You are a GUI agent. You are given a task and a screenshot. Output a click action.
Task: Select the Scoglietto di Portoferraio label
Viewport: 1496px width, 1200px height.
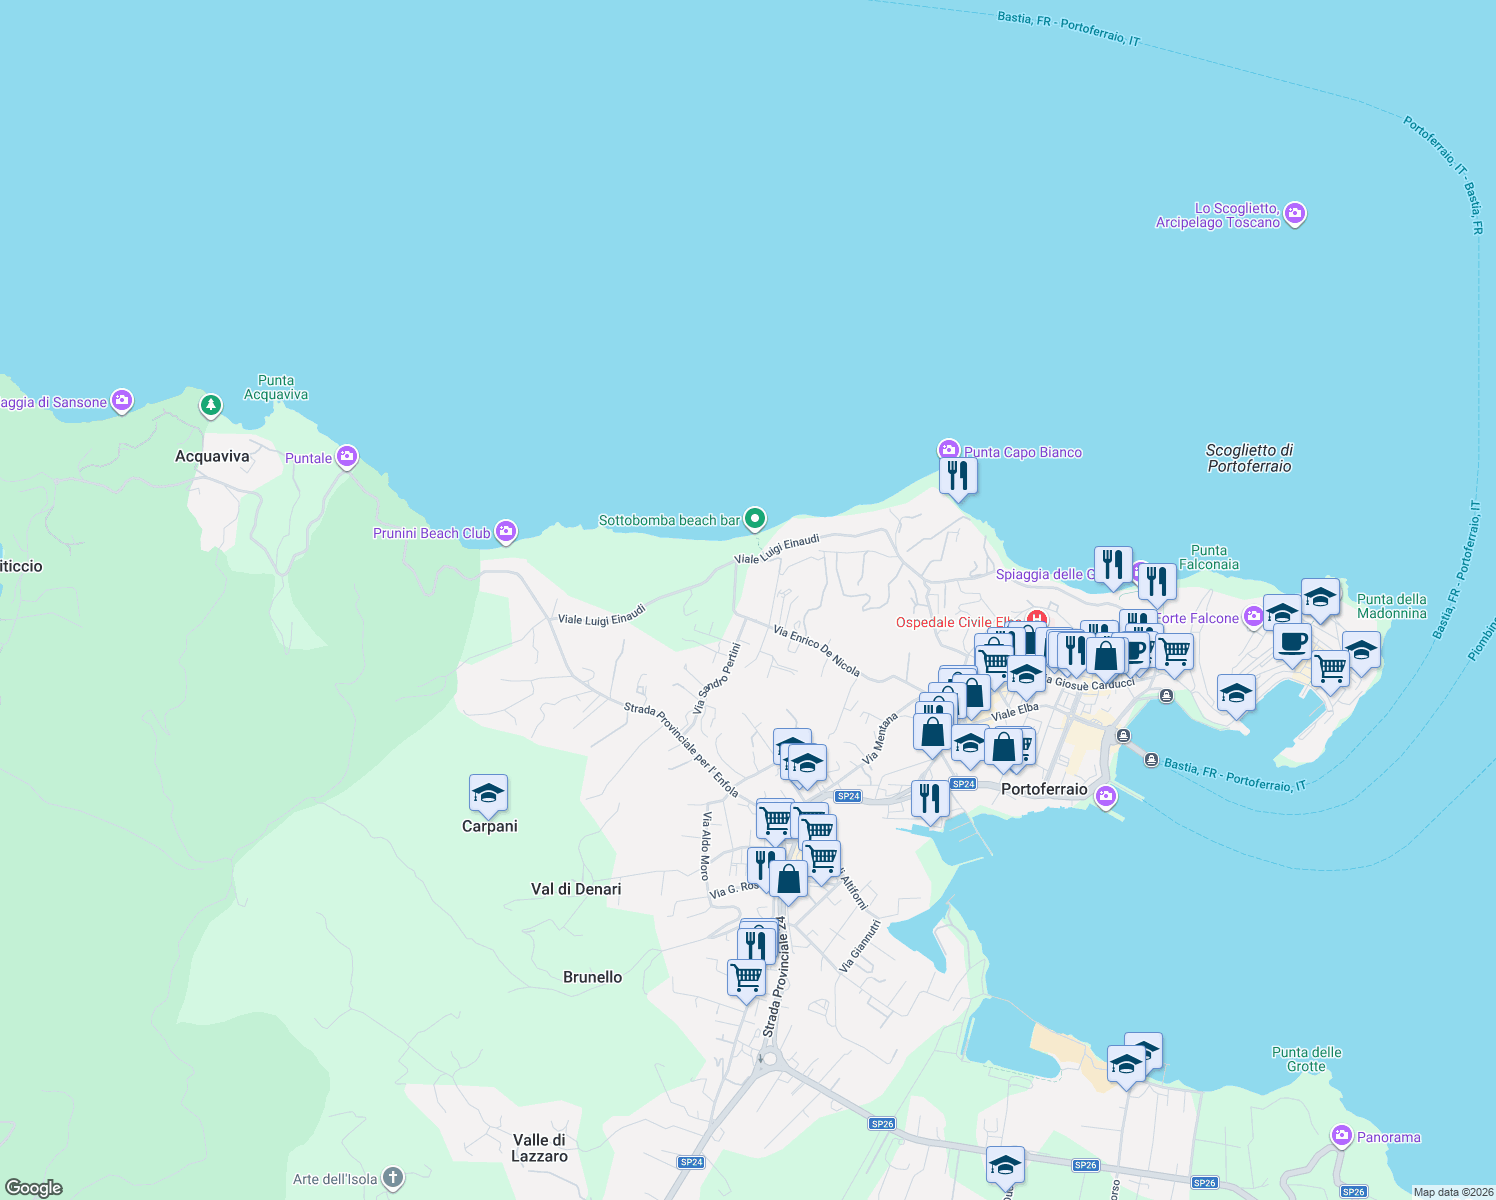pyautogui.click(x=1249, y=458)
